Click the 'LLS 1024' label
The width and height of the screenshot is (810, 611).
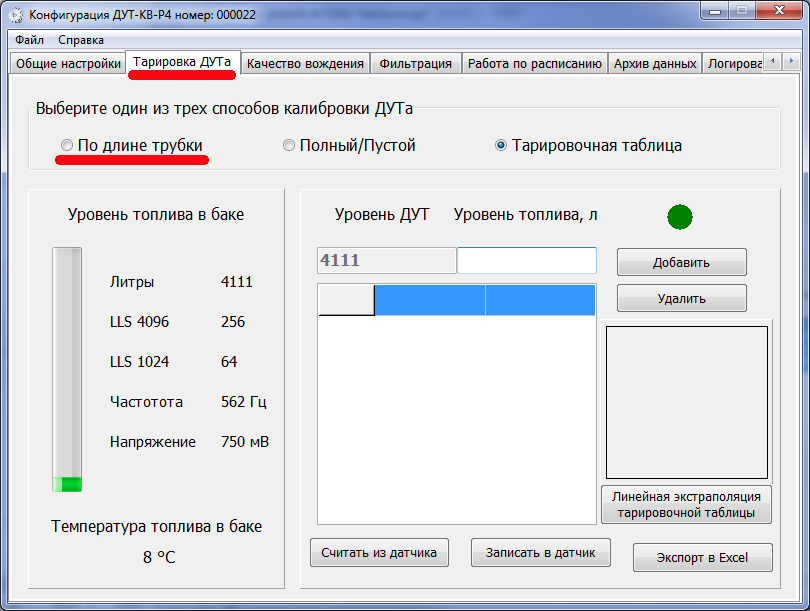click(139, 362)
